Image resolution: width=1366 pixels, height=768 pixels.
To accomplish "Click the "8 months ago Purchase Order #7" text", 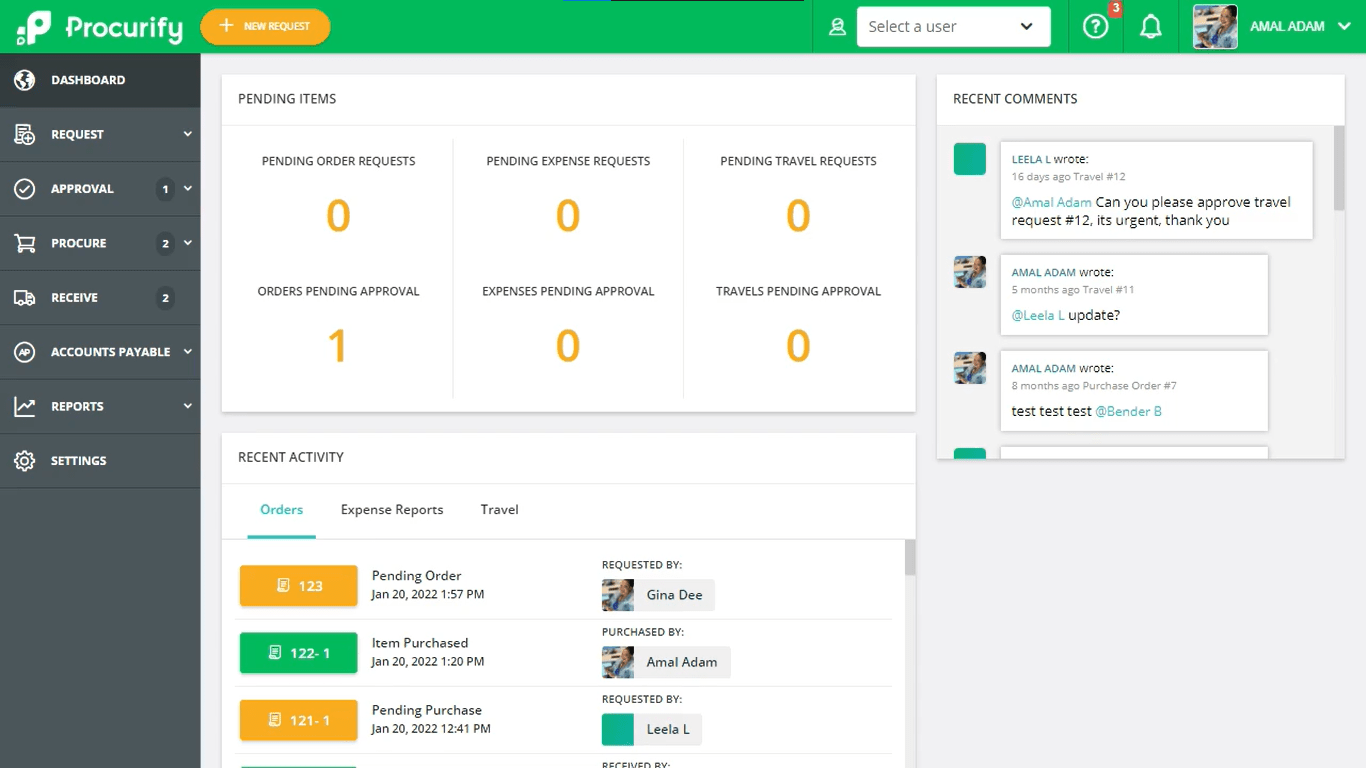I will point(1094,386).
